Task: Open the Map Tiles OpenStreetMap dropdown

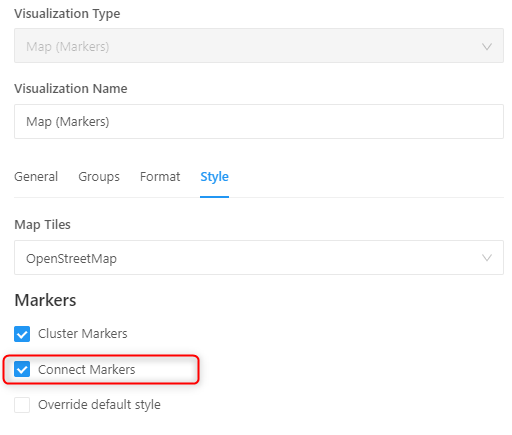Action: point(259,258)
